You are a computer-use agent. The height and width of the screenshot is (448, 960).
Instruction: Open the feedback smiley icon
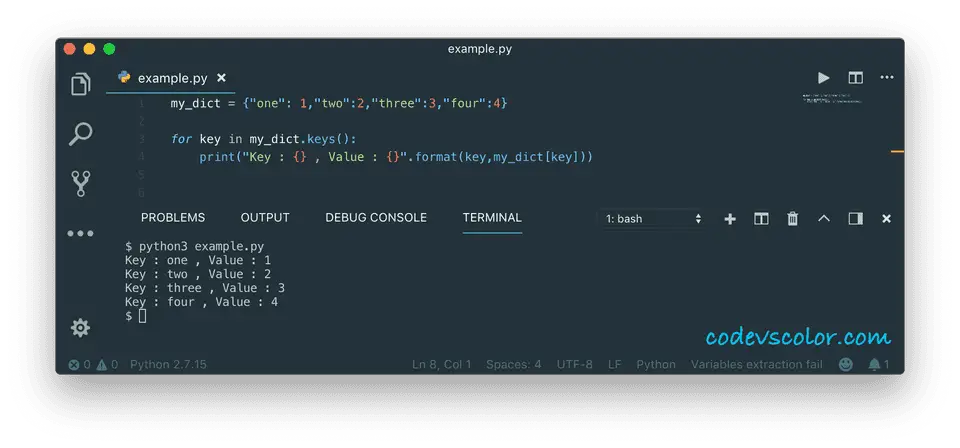846,365
